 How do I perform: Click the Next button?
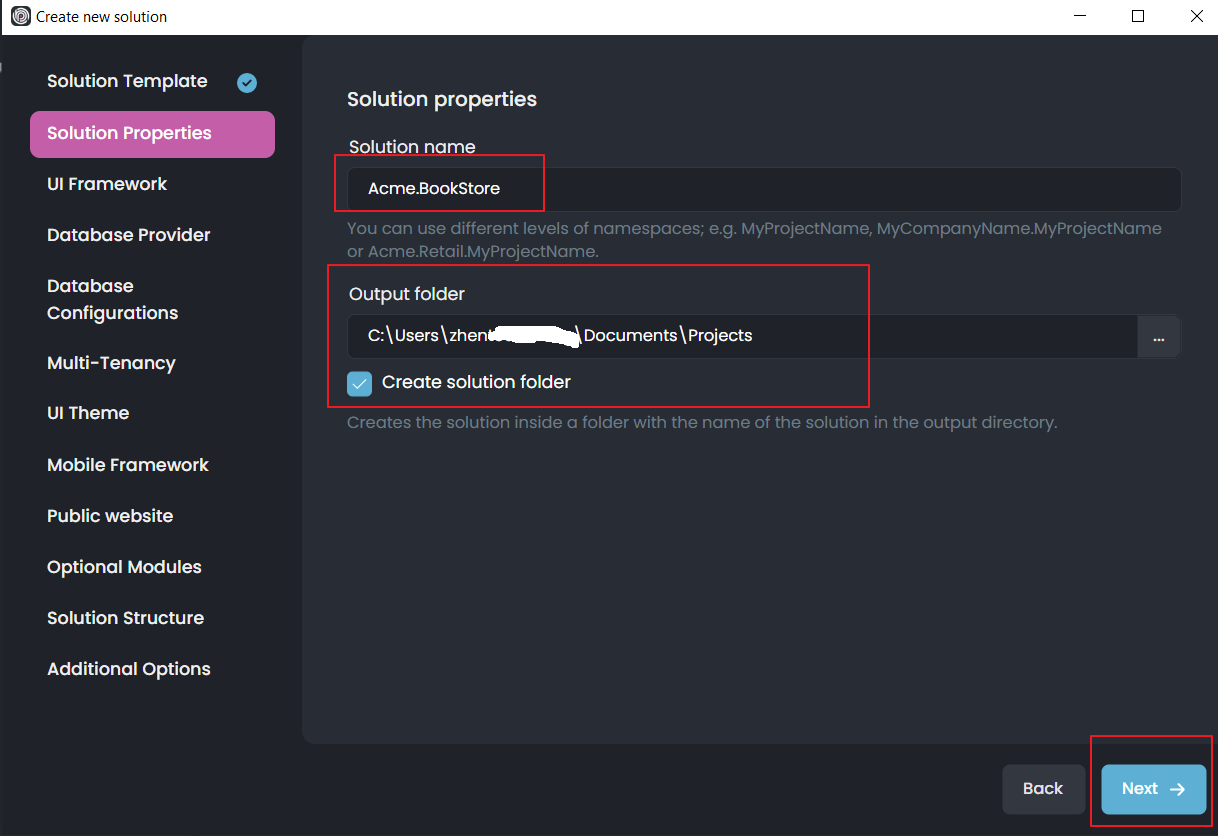[1154, 789]
